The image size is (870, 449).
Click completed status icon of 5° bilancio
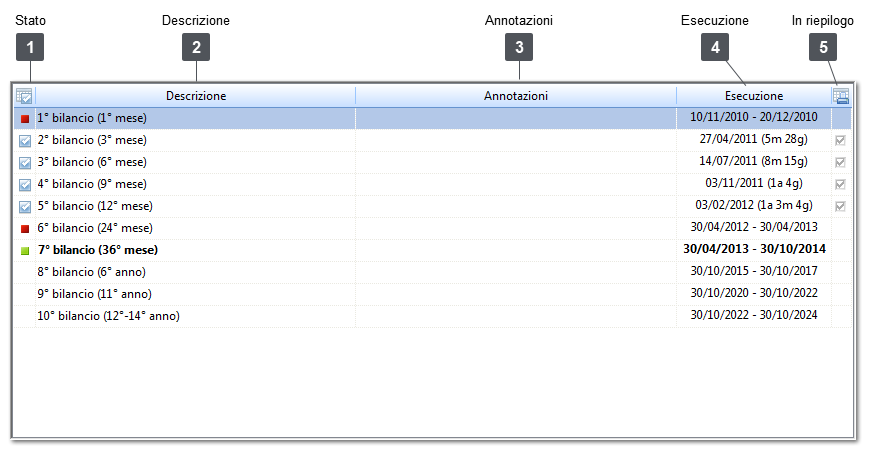[x=25, y=207]
